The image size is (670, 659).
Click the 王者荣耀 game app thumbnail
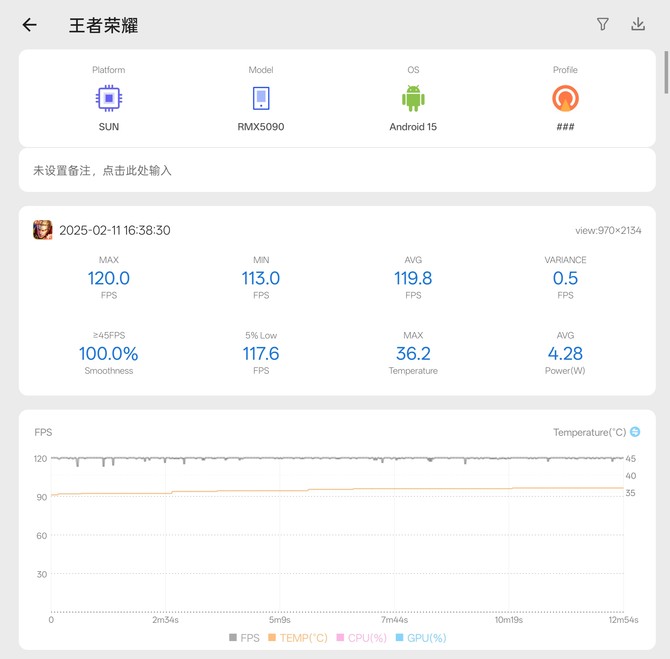43,230
